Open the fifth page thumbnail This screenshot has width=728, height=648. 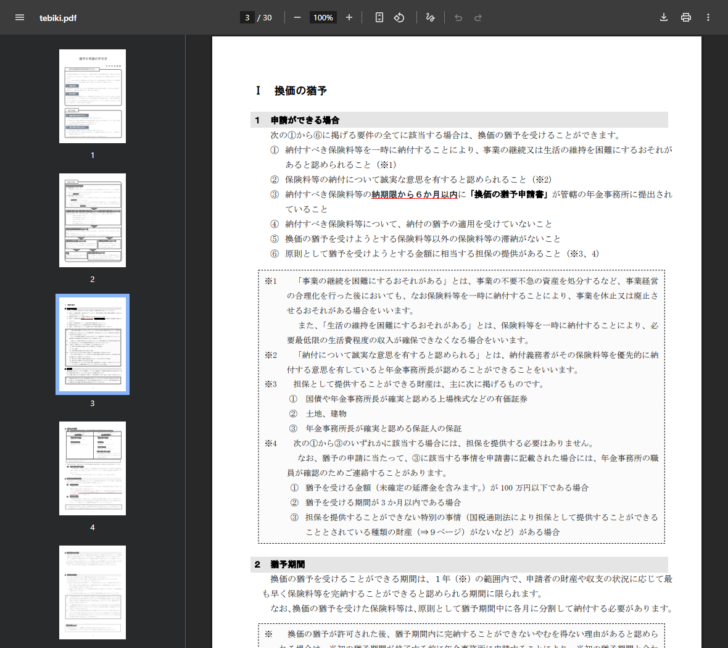(x=92, y=592)
